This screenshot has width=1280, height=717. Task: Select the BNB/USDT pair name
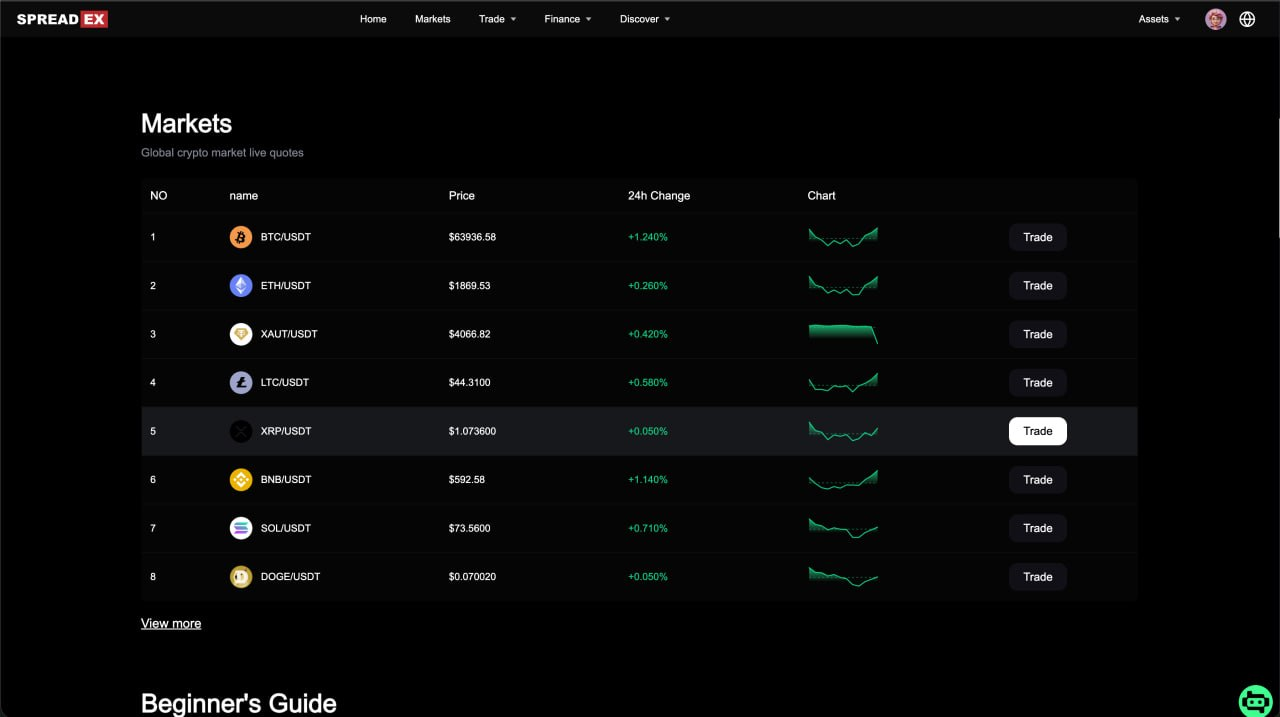(286, 480)
